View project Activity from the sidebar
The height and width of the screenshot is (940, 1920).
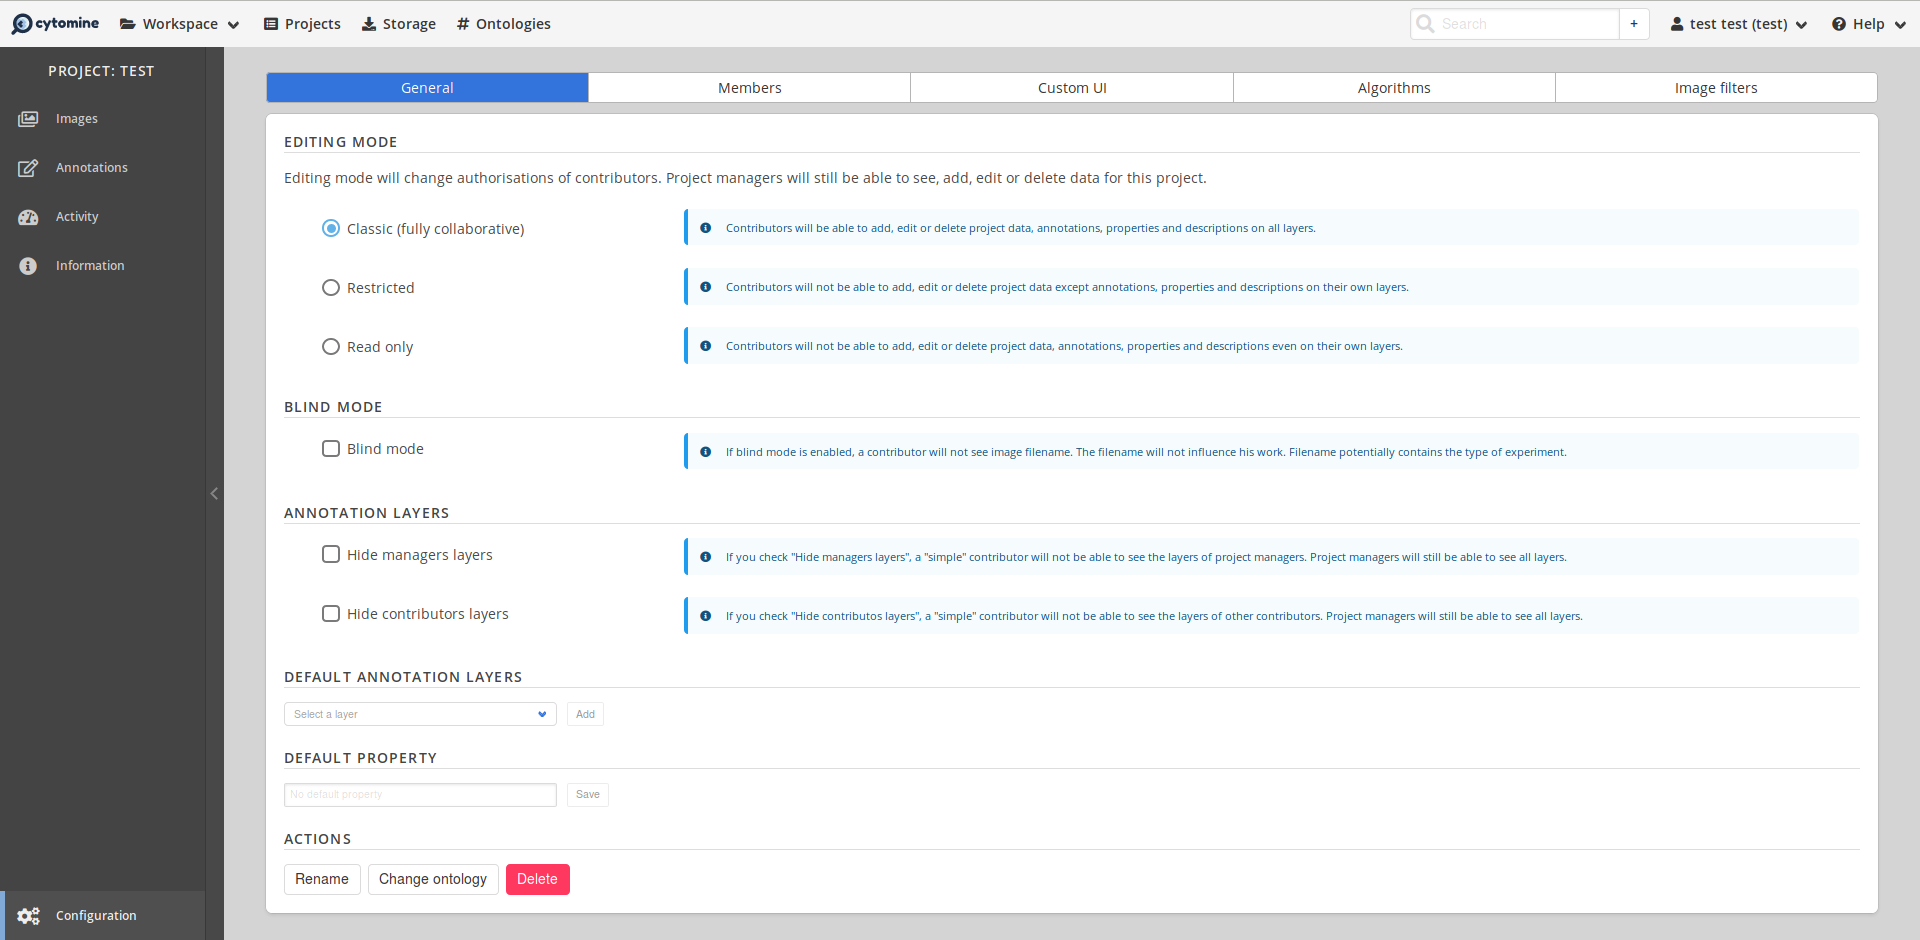[x=77, y=216]
